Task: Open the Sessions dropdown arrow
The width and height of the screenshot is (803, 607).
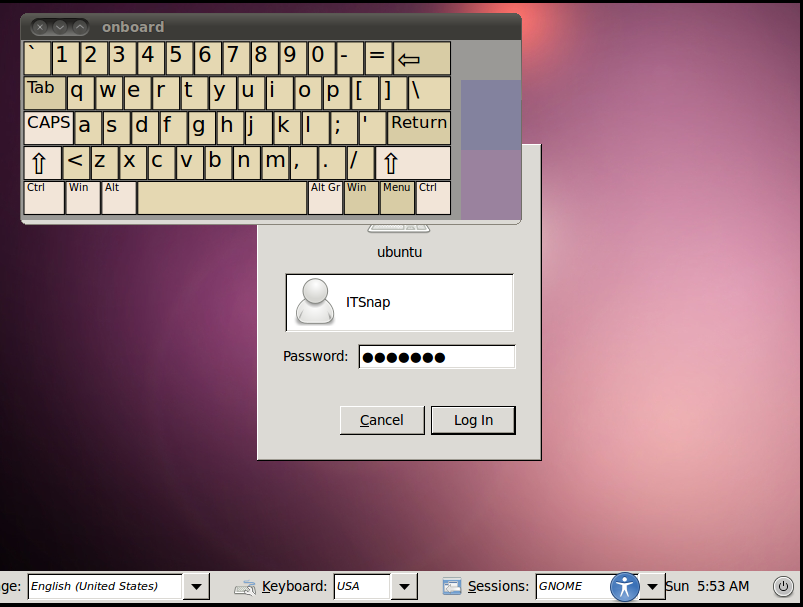Action: 652,587
